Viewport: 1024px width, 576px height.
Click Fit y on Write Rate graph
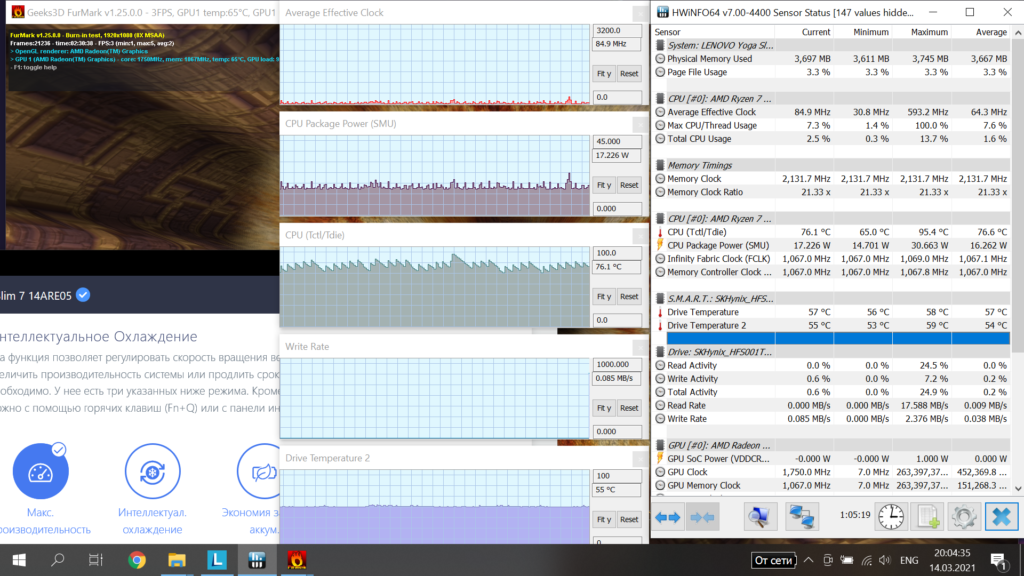pyautogui.click(x=604, y=408)
